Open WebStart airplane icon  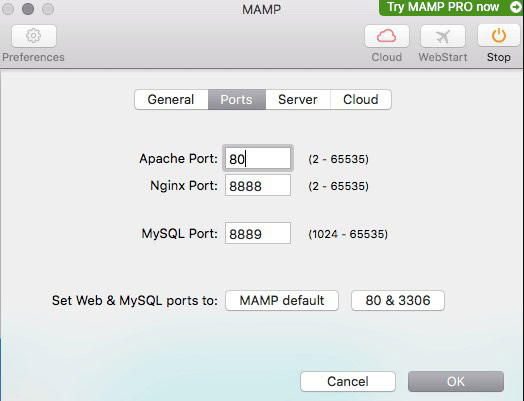[x=443, y=36]
